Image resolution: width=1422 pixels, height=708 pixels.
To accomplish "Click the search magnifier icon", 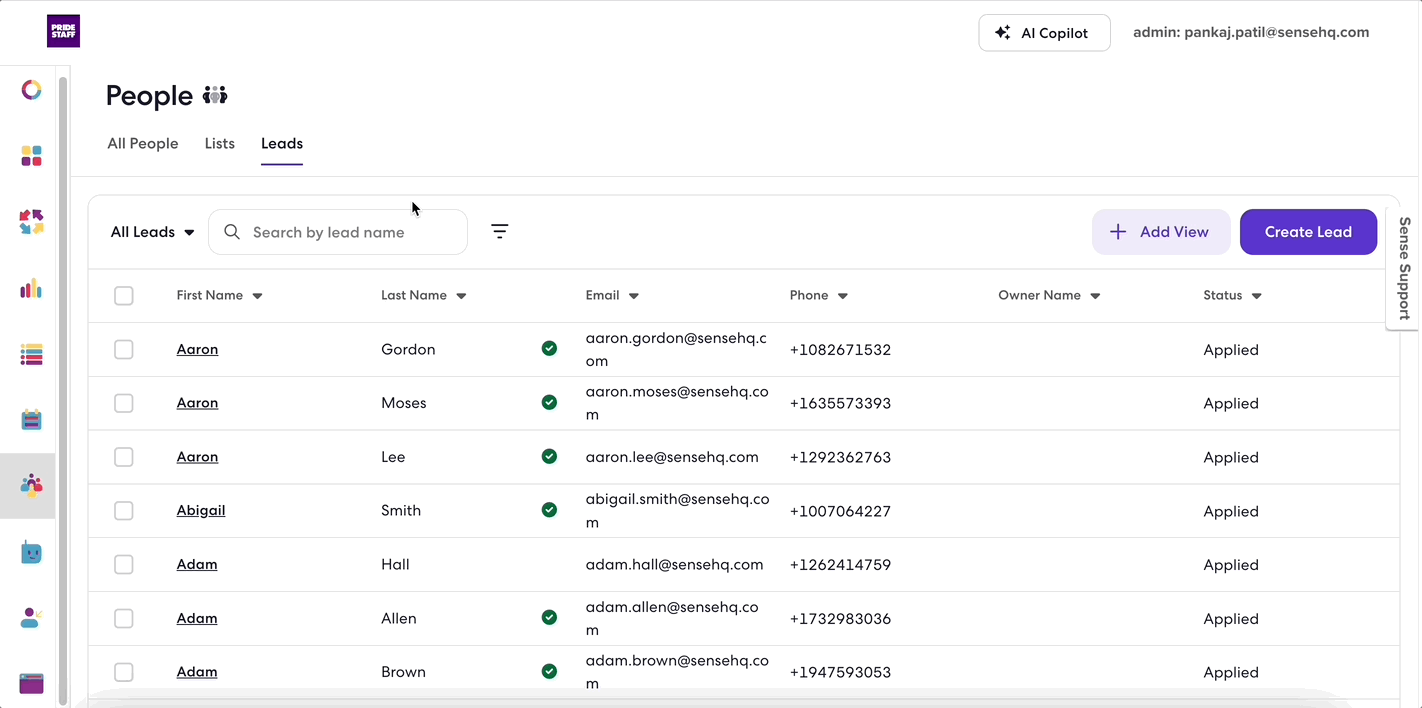I will [232, 232].
